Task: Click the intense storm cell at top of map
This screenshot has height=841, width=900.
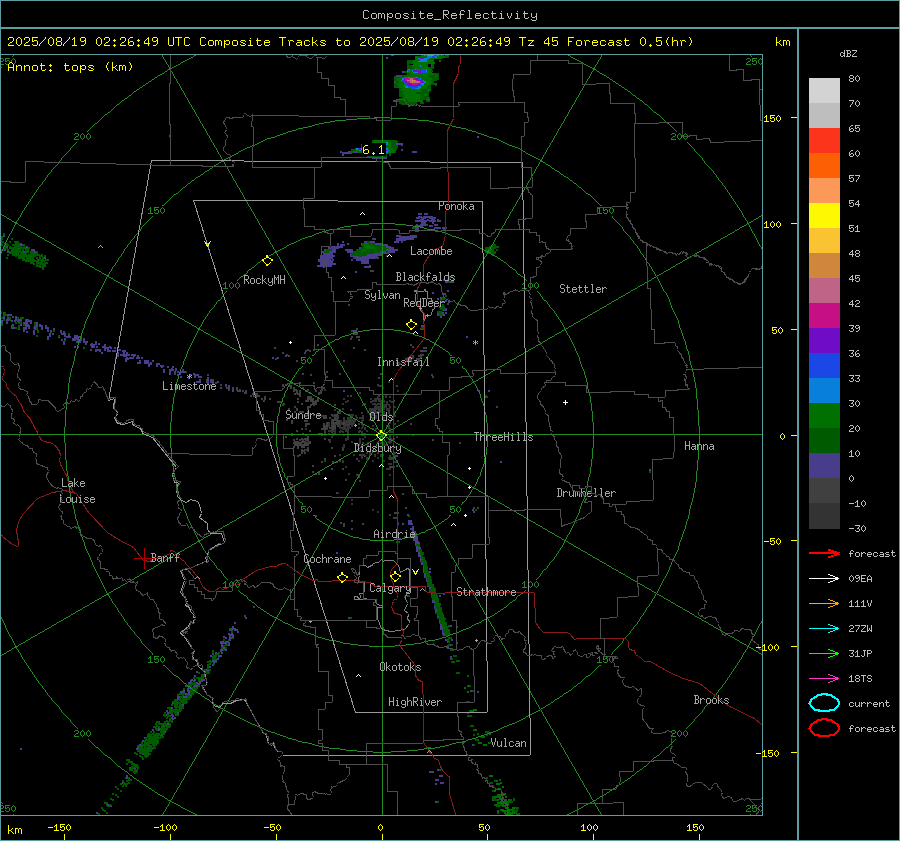Action: pos(416,82)
